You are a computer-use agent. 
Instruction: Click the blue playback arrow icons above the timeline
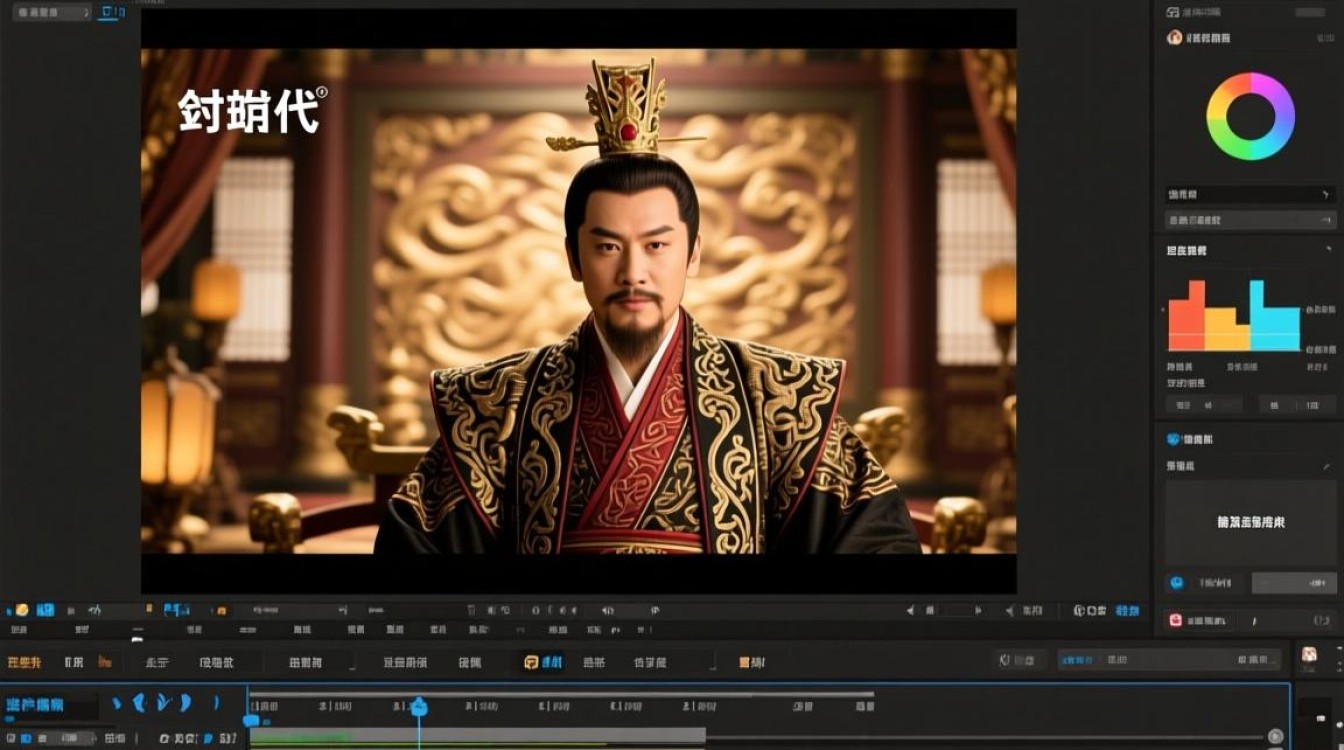(x=165, y=703)
